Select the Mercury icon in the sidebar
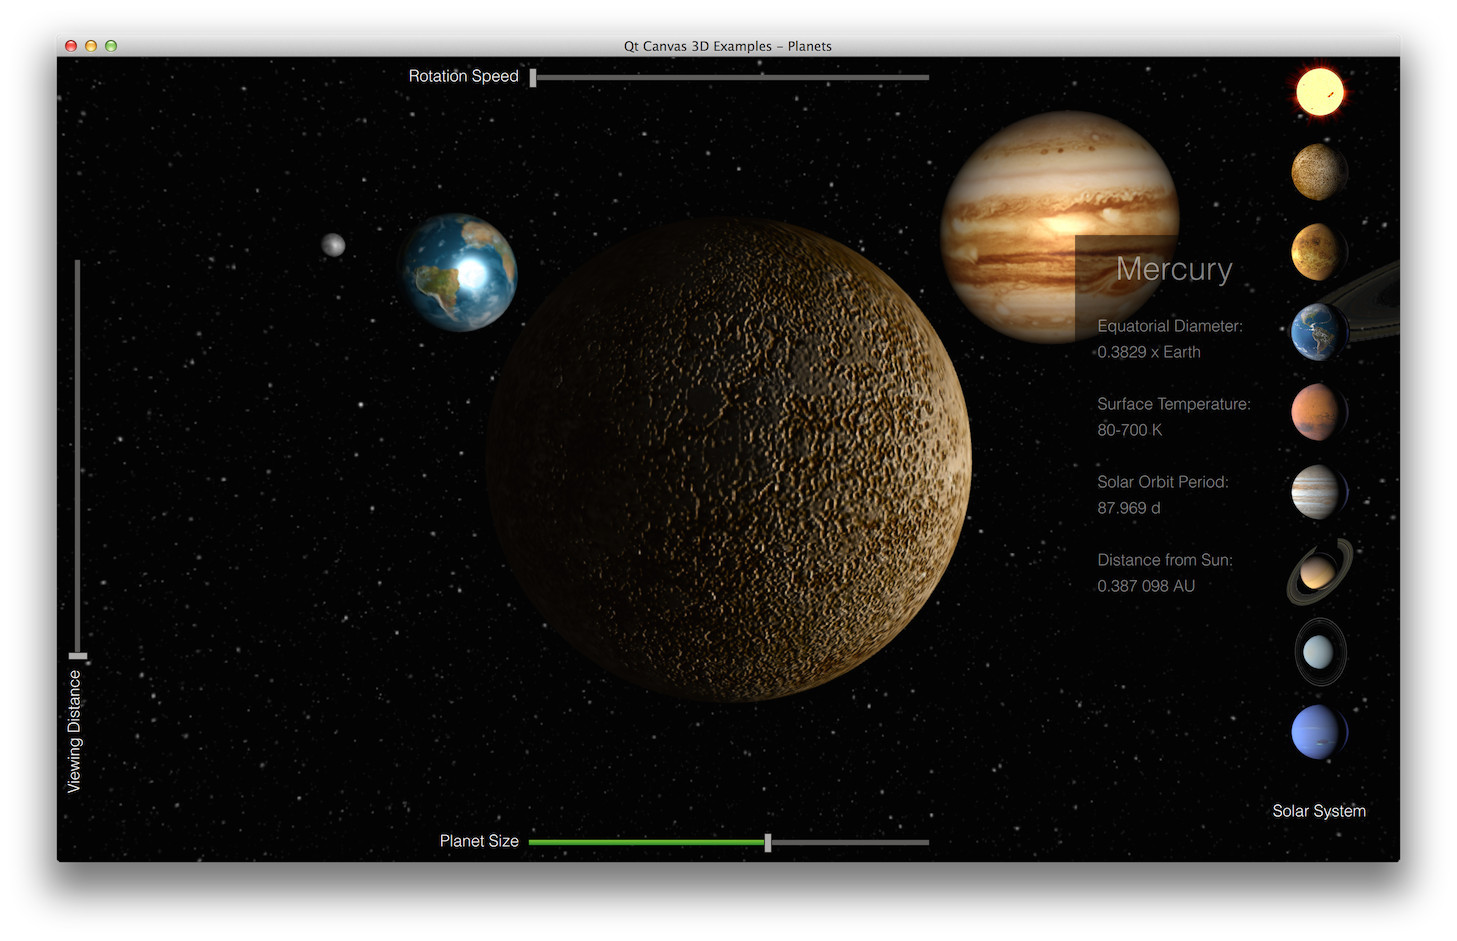 [x=1318, y=171]
